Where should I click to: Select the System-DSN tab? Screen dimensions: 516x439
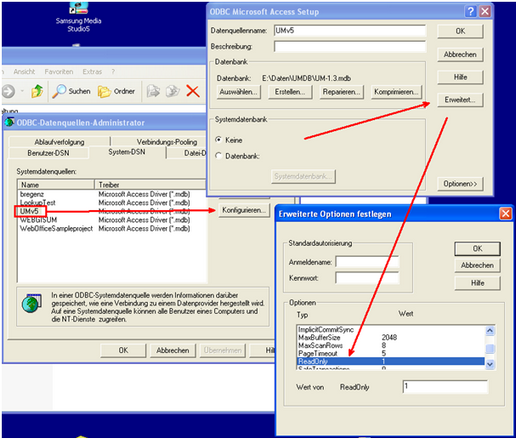coord(127,152)
